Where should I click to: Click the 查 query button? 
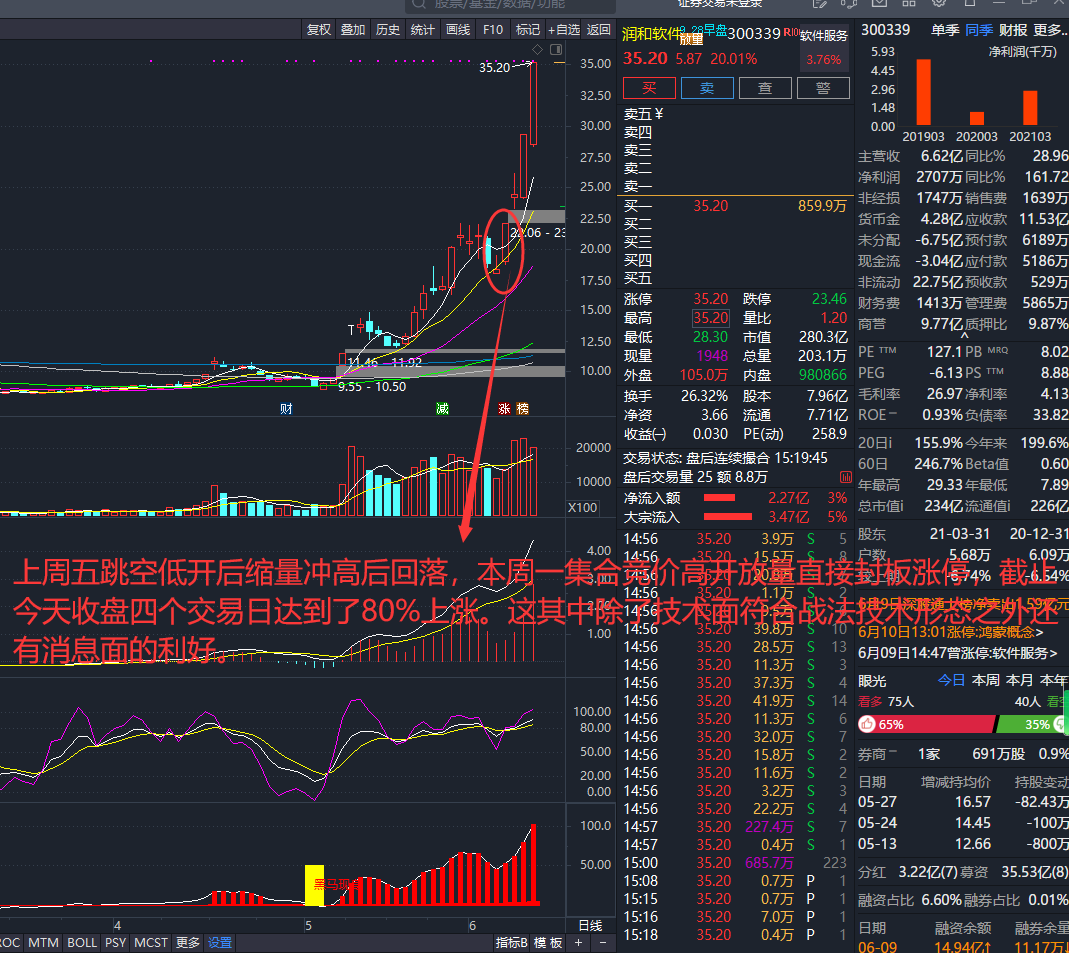765,88
